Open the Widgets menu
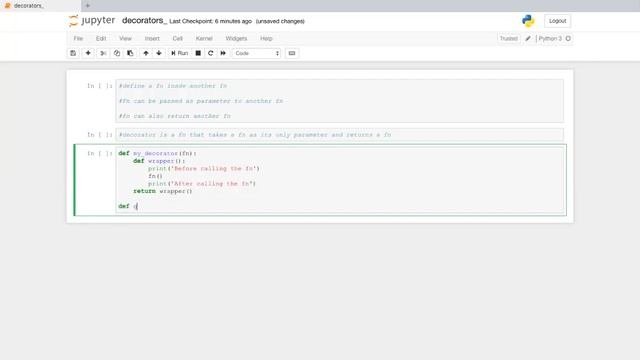640x360 pixels. [236, 38]
